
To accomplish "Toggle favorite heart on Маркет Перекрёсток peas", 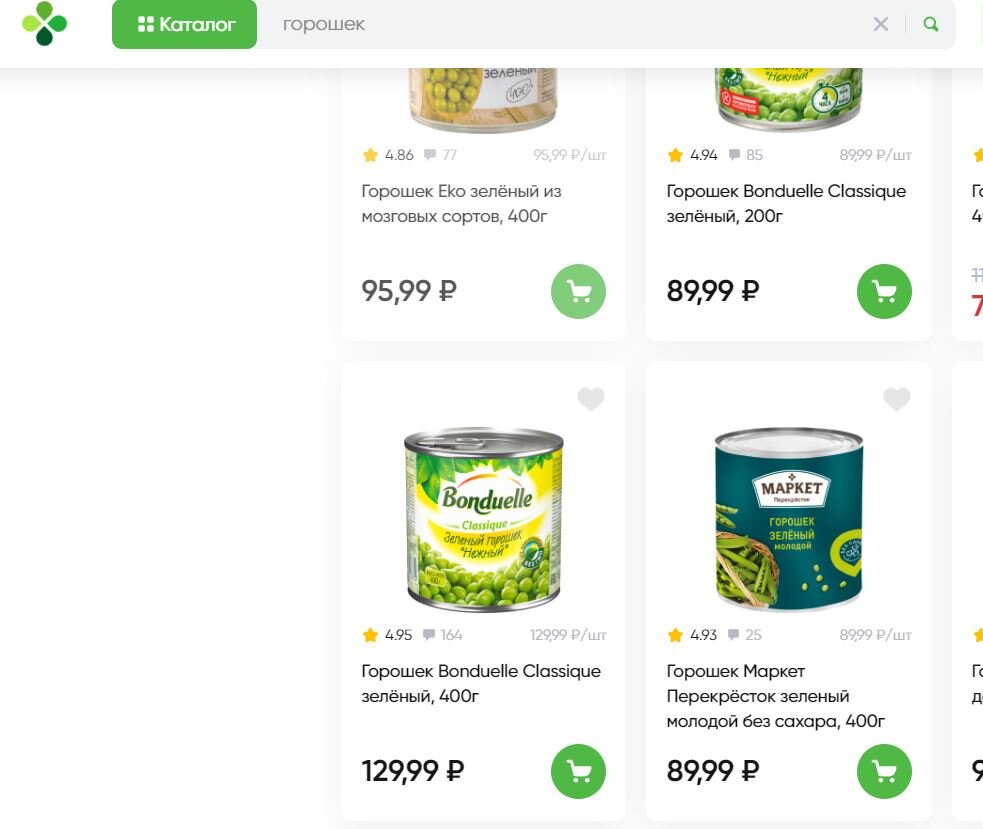I will coord(897,400).
